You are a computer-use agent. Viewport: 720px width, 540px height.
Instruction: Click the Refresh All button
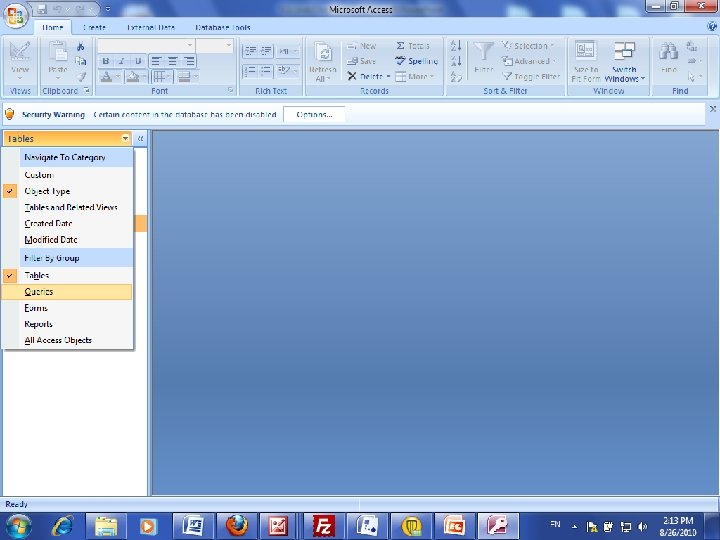click(323, 62)
